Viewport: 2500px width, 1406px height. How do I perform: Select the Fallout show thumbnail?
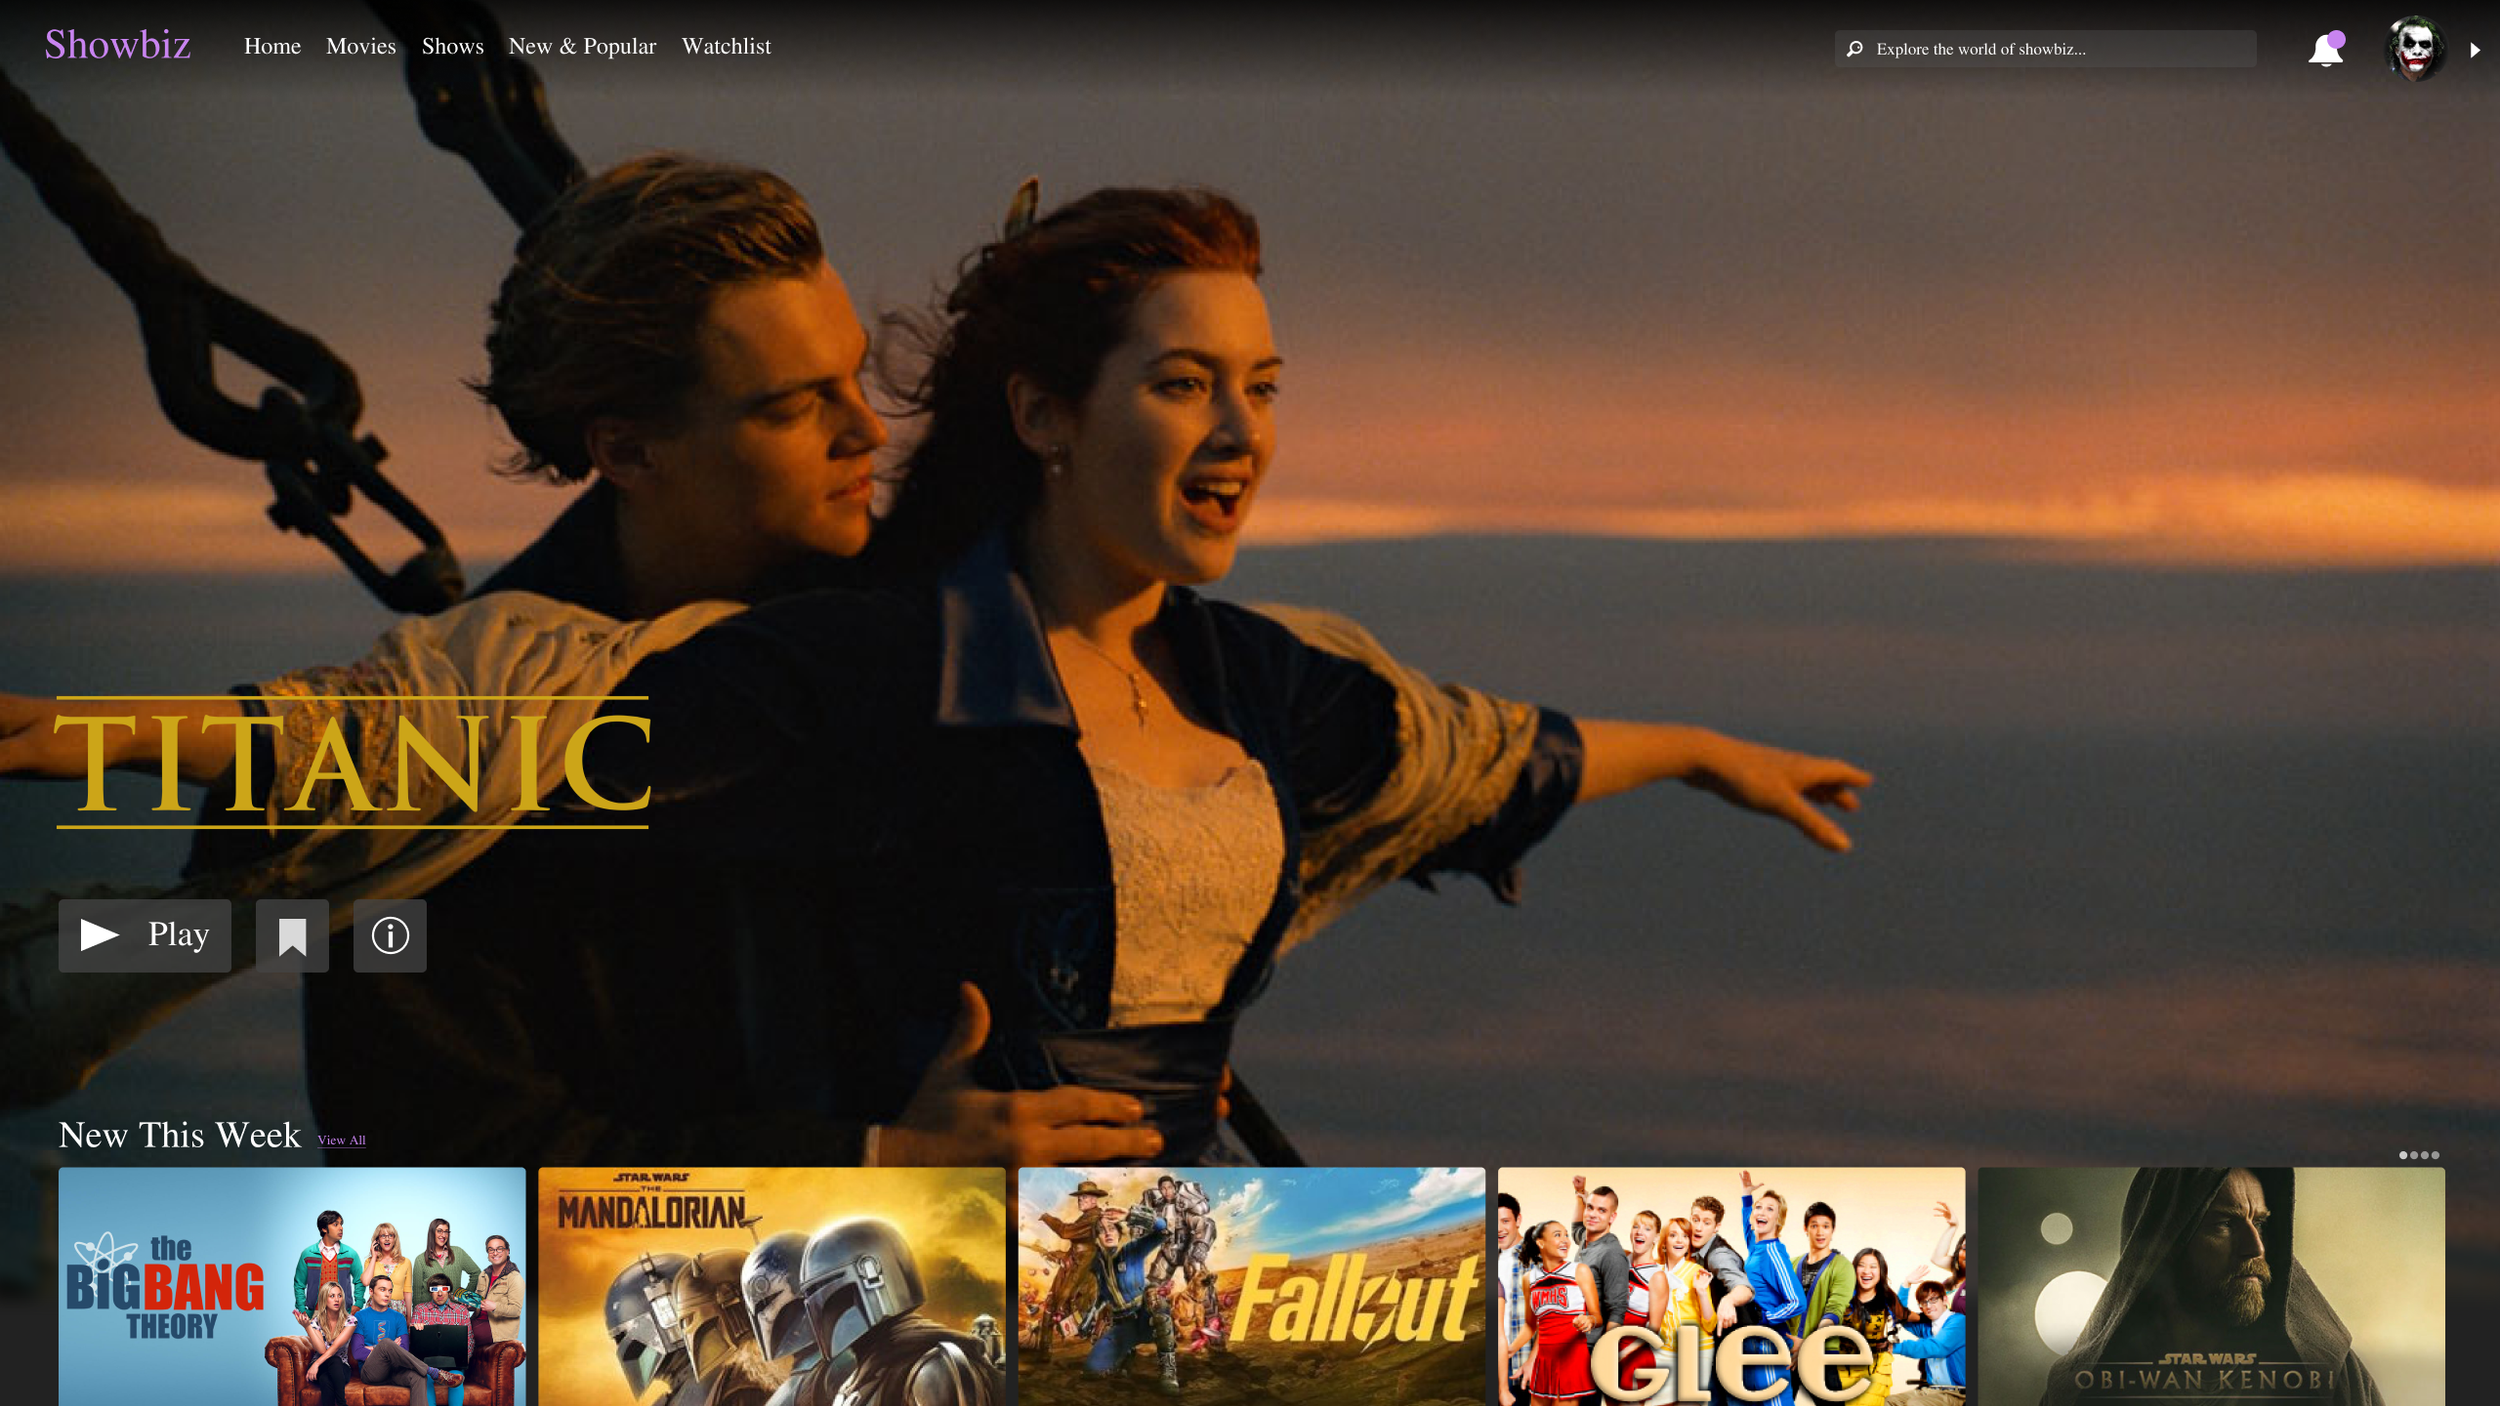click(1251, 1286)
